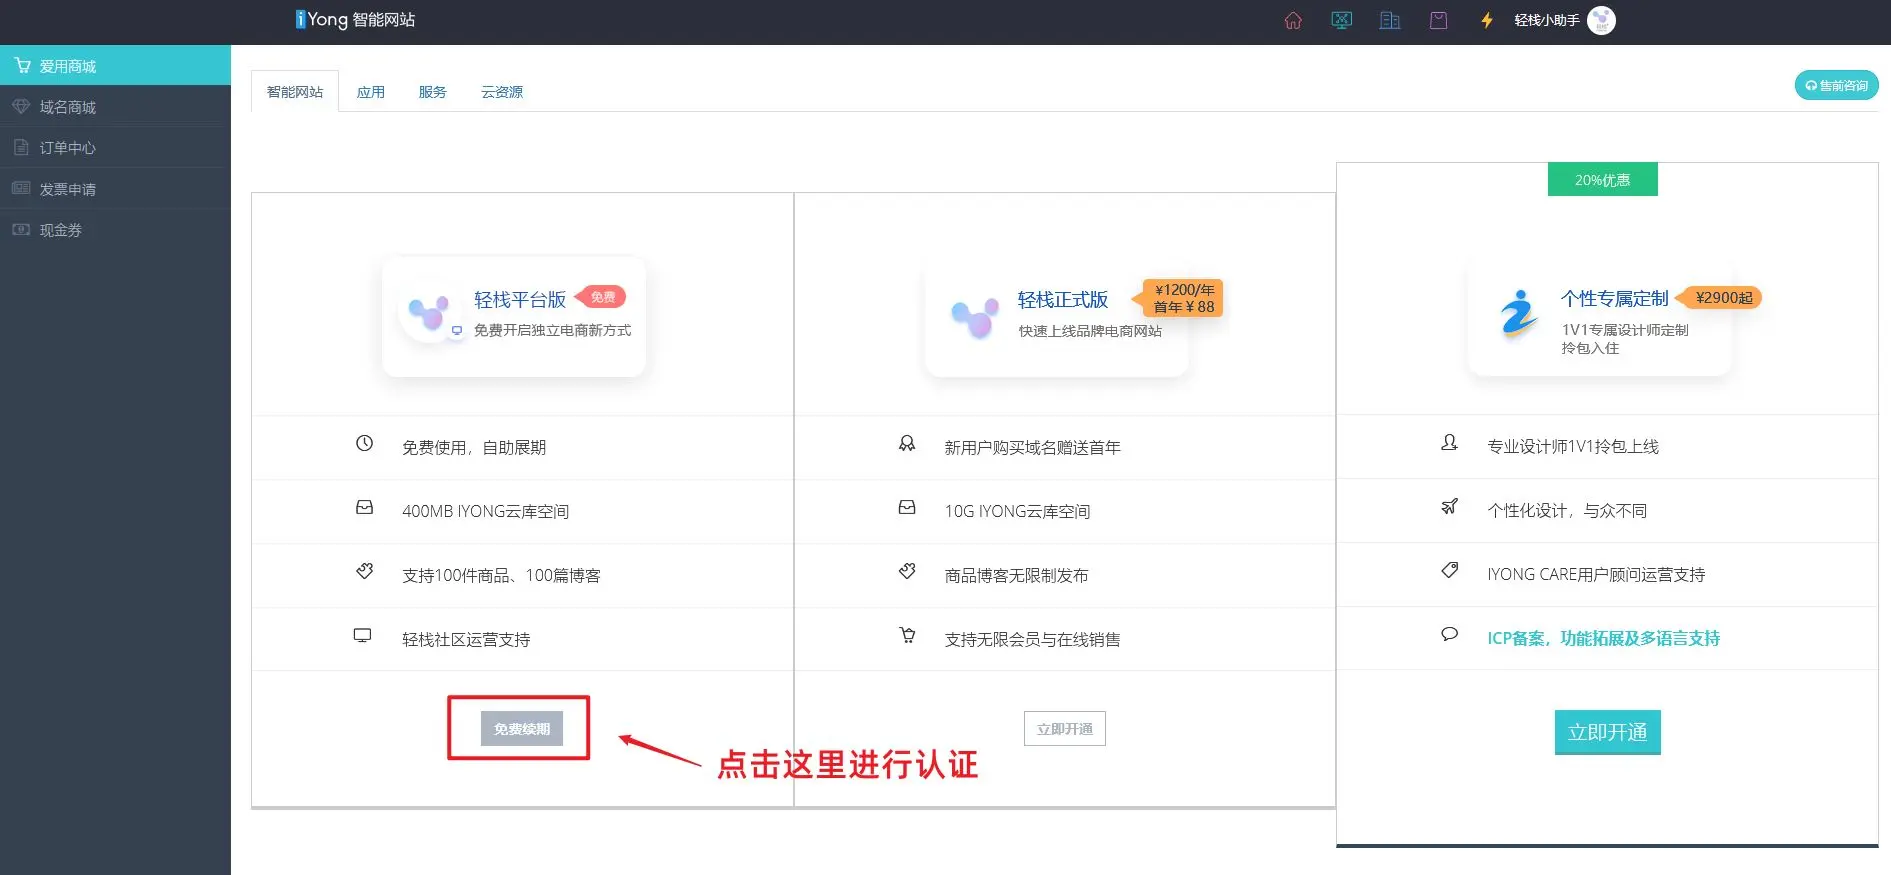
Task: Open the shopping bag icon in header
Action: 1438,21
